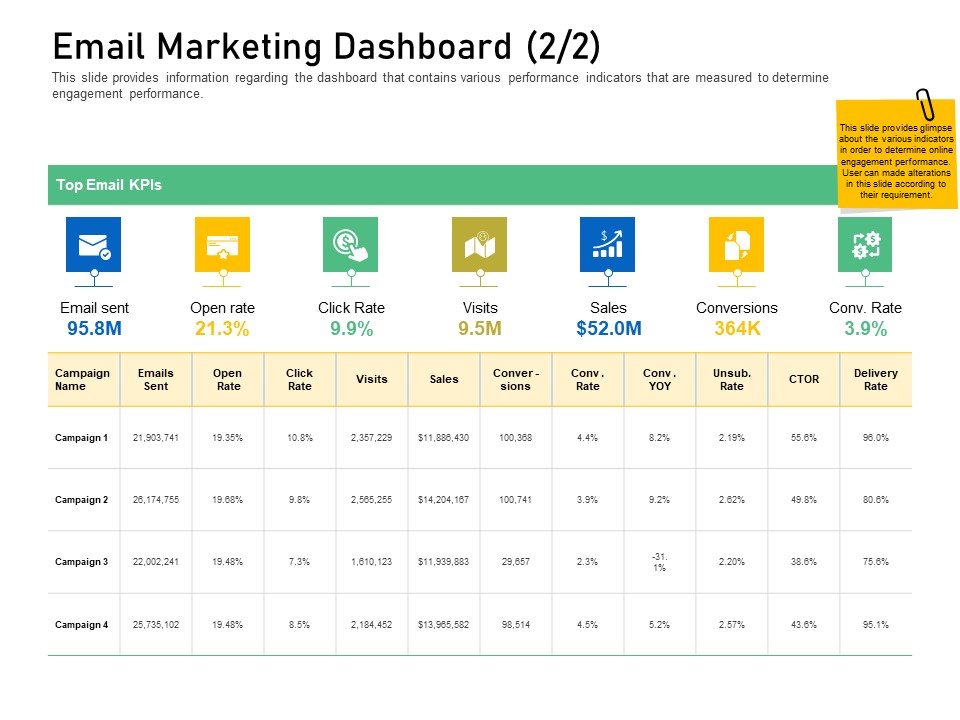Click the Sales column header

(444, 379)
